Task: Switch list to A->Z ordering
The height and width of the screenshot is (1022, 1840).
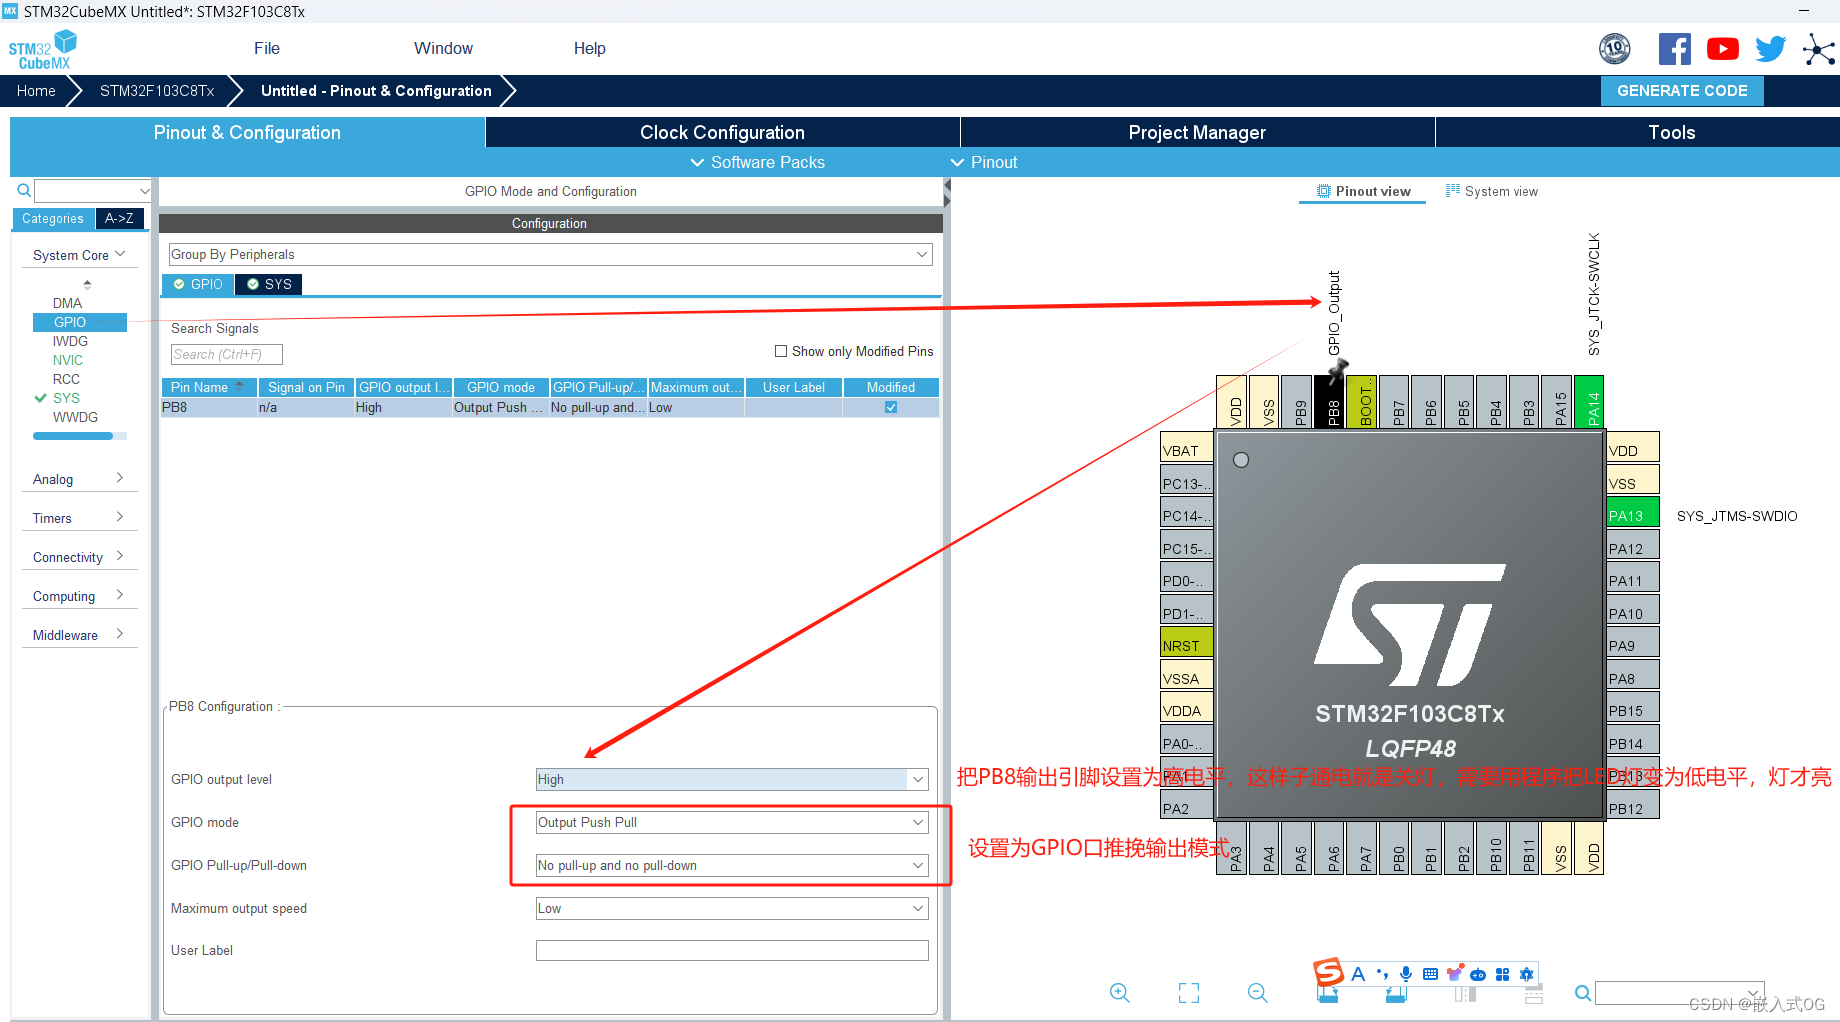Action: [119, 218]
